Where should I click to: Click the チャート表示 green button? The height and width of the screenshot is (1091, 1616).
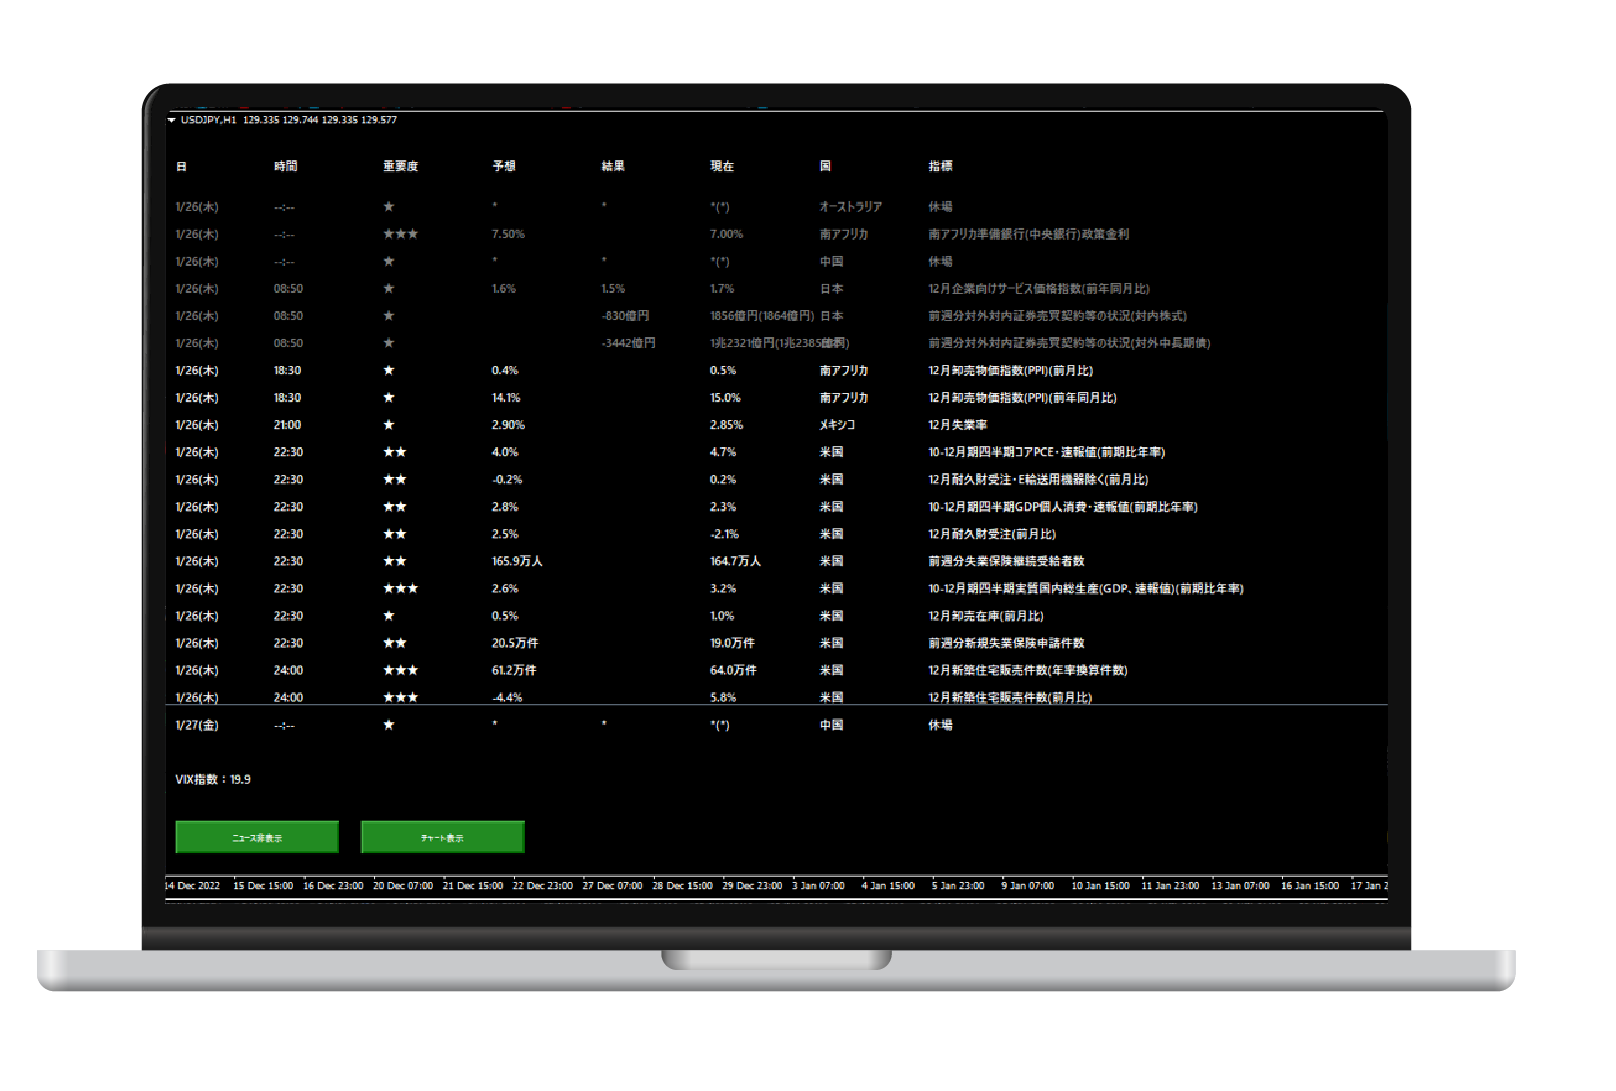coord(442,837)
